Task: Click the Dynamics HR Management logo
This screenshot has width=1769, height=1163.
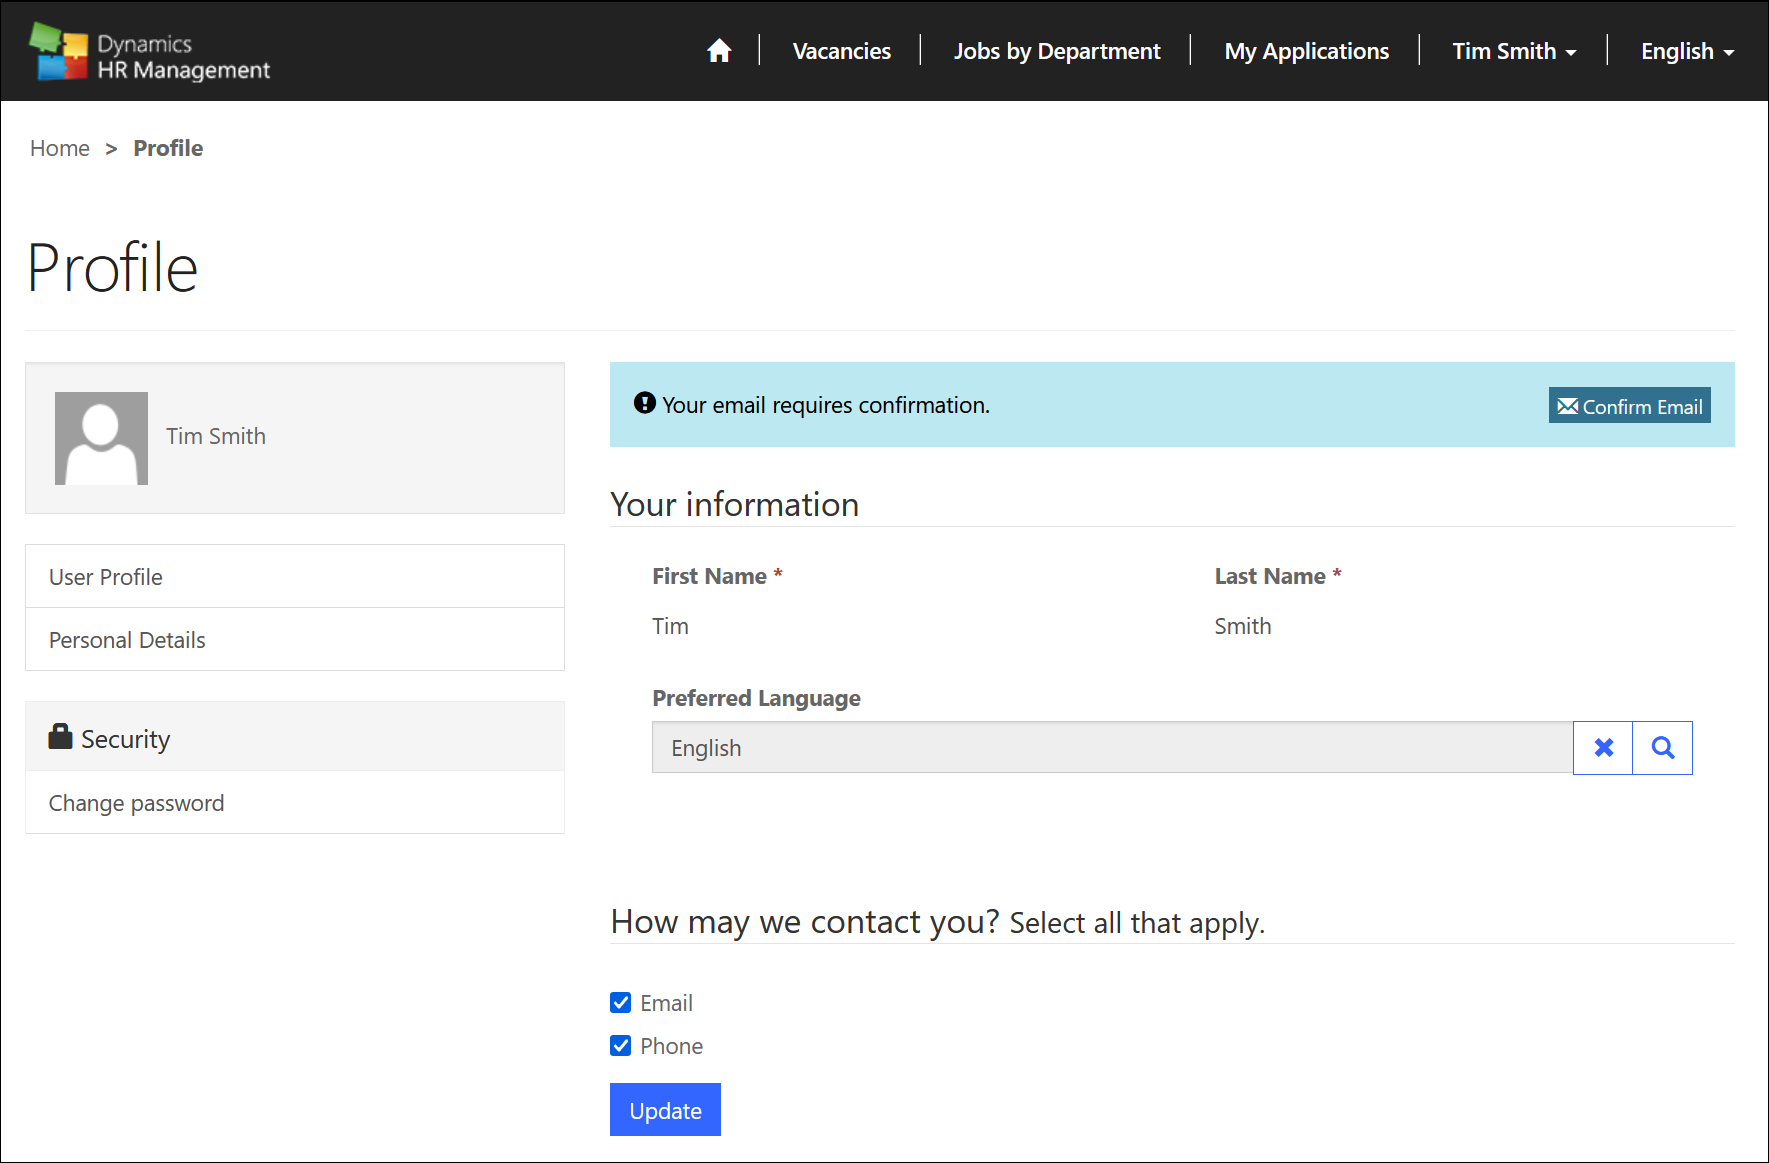Action: [x=150, y=53]
